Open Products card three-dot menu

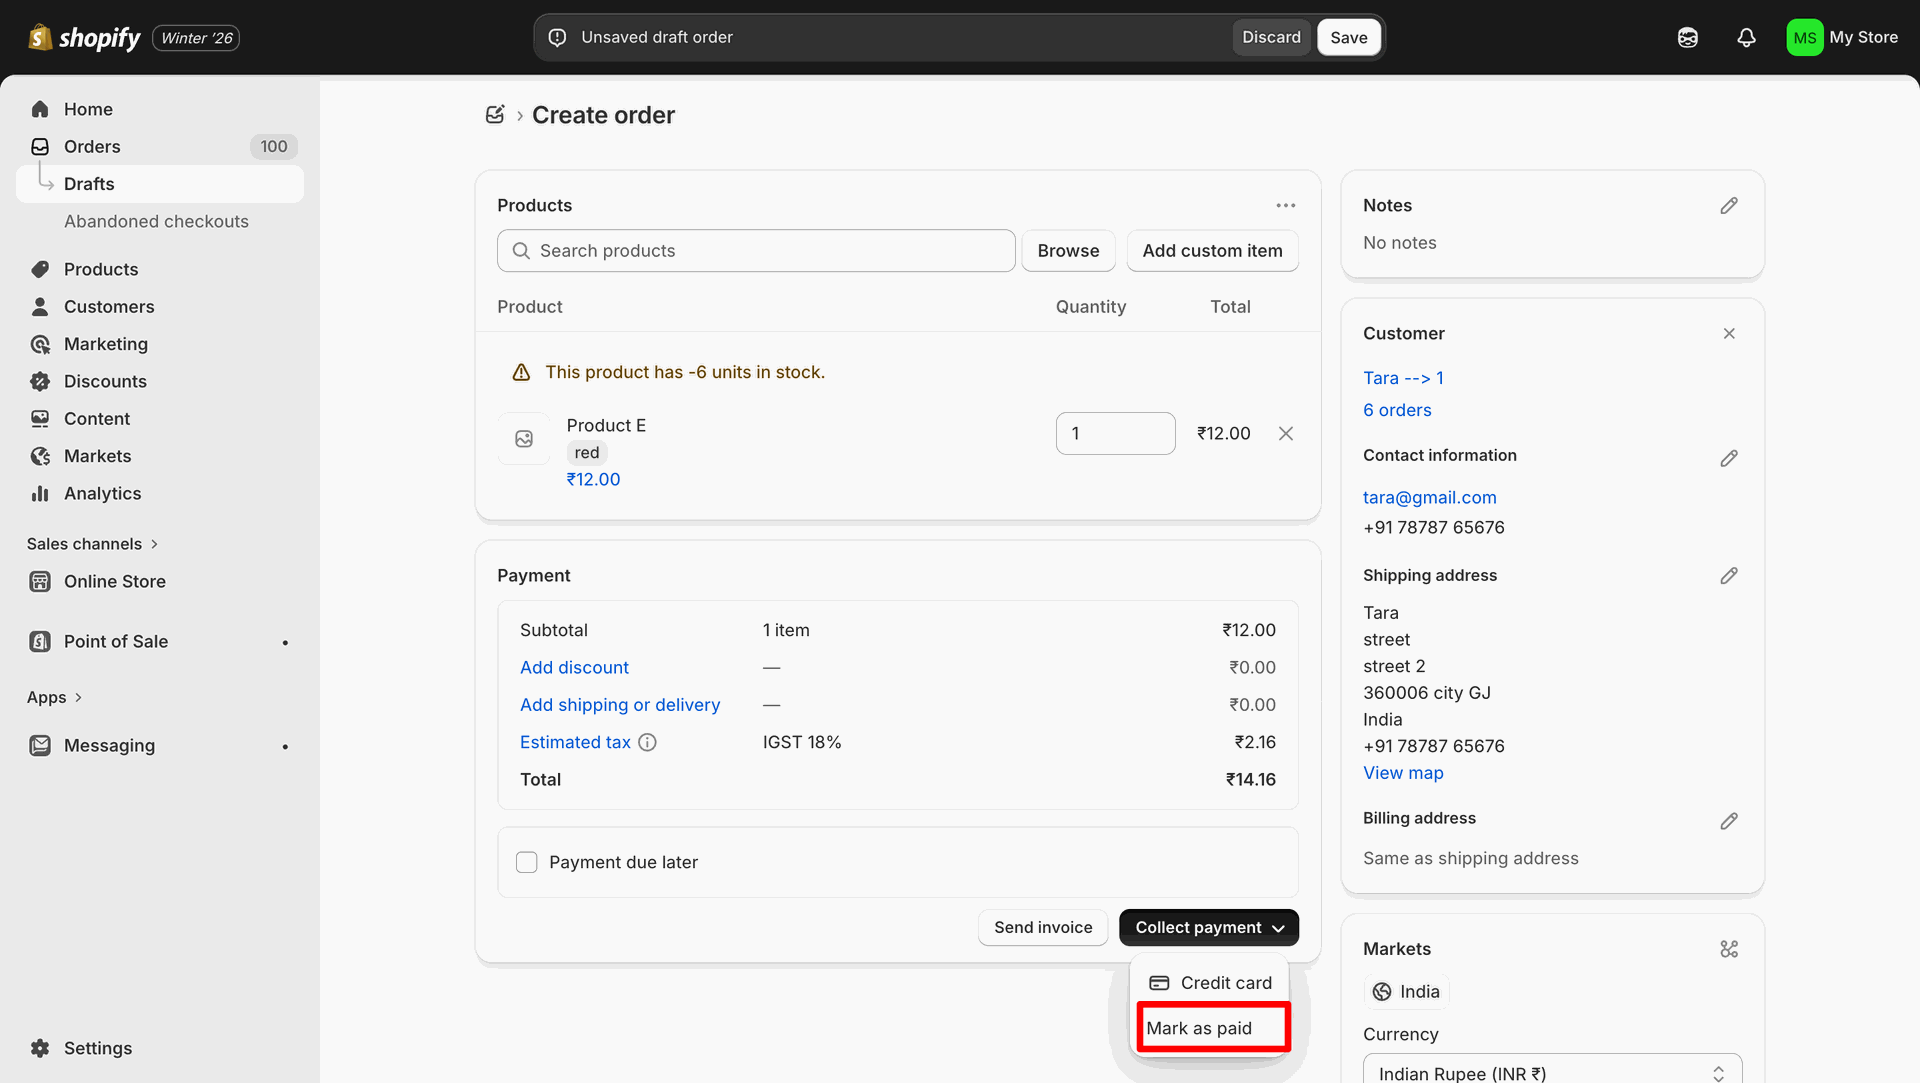[1286, 205]
